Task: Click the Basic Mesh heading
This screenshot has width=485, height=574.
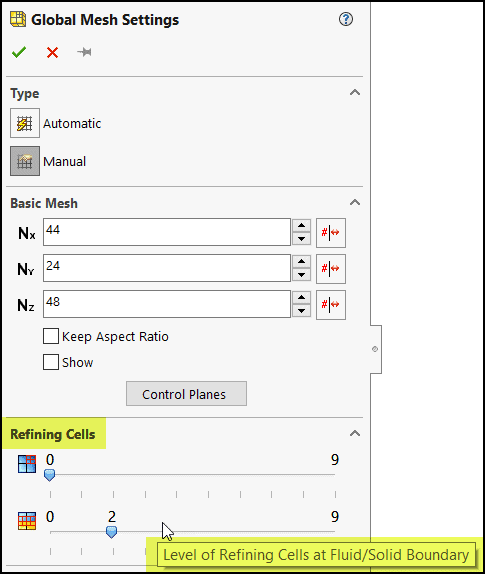Action: [44, 203]
